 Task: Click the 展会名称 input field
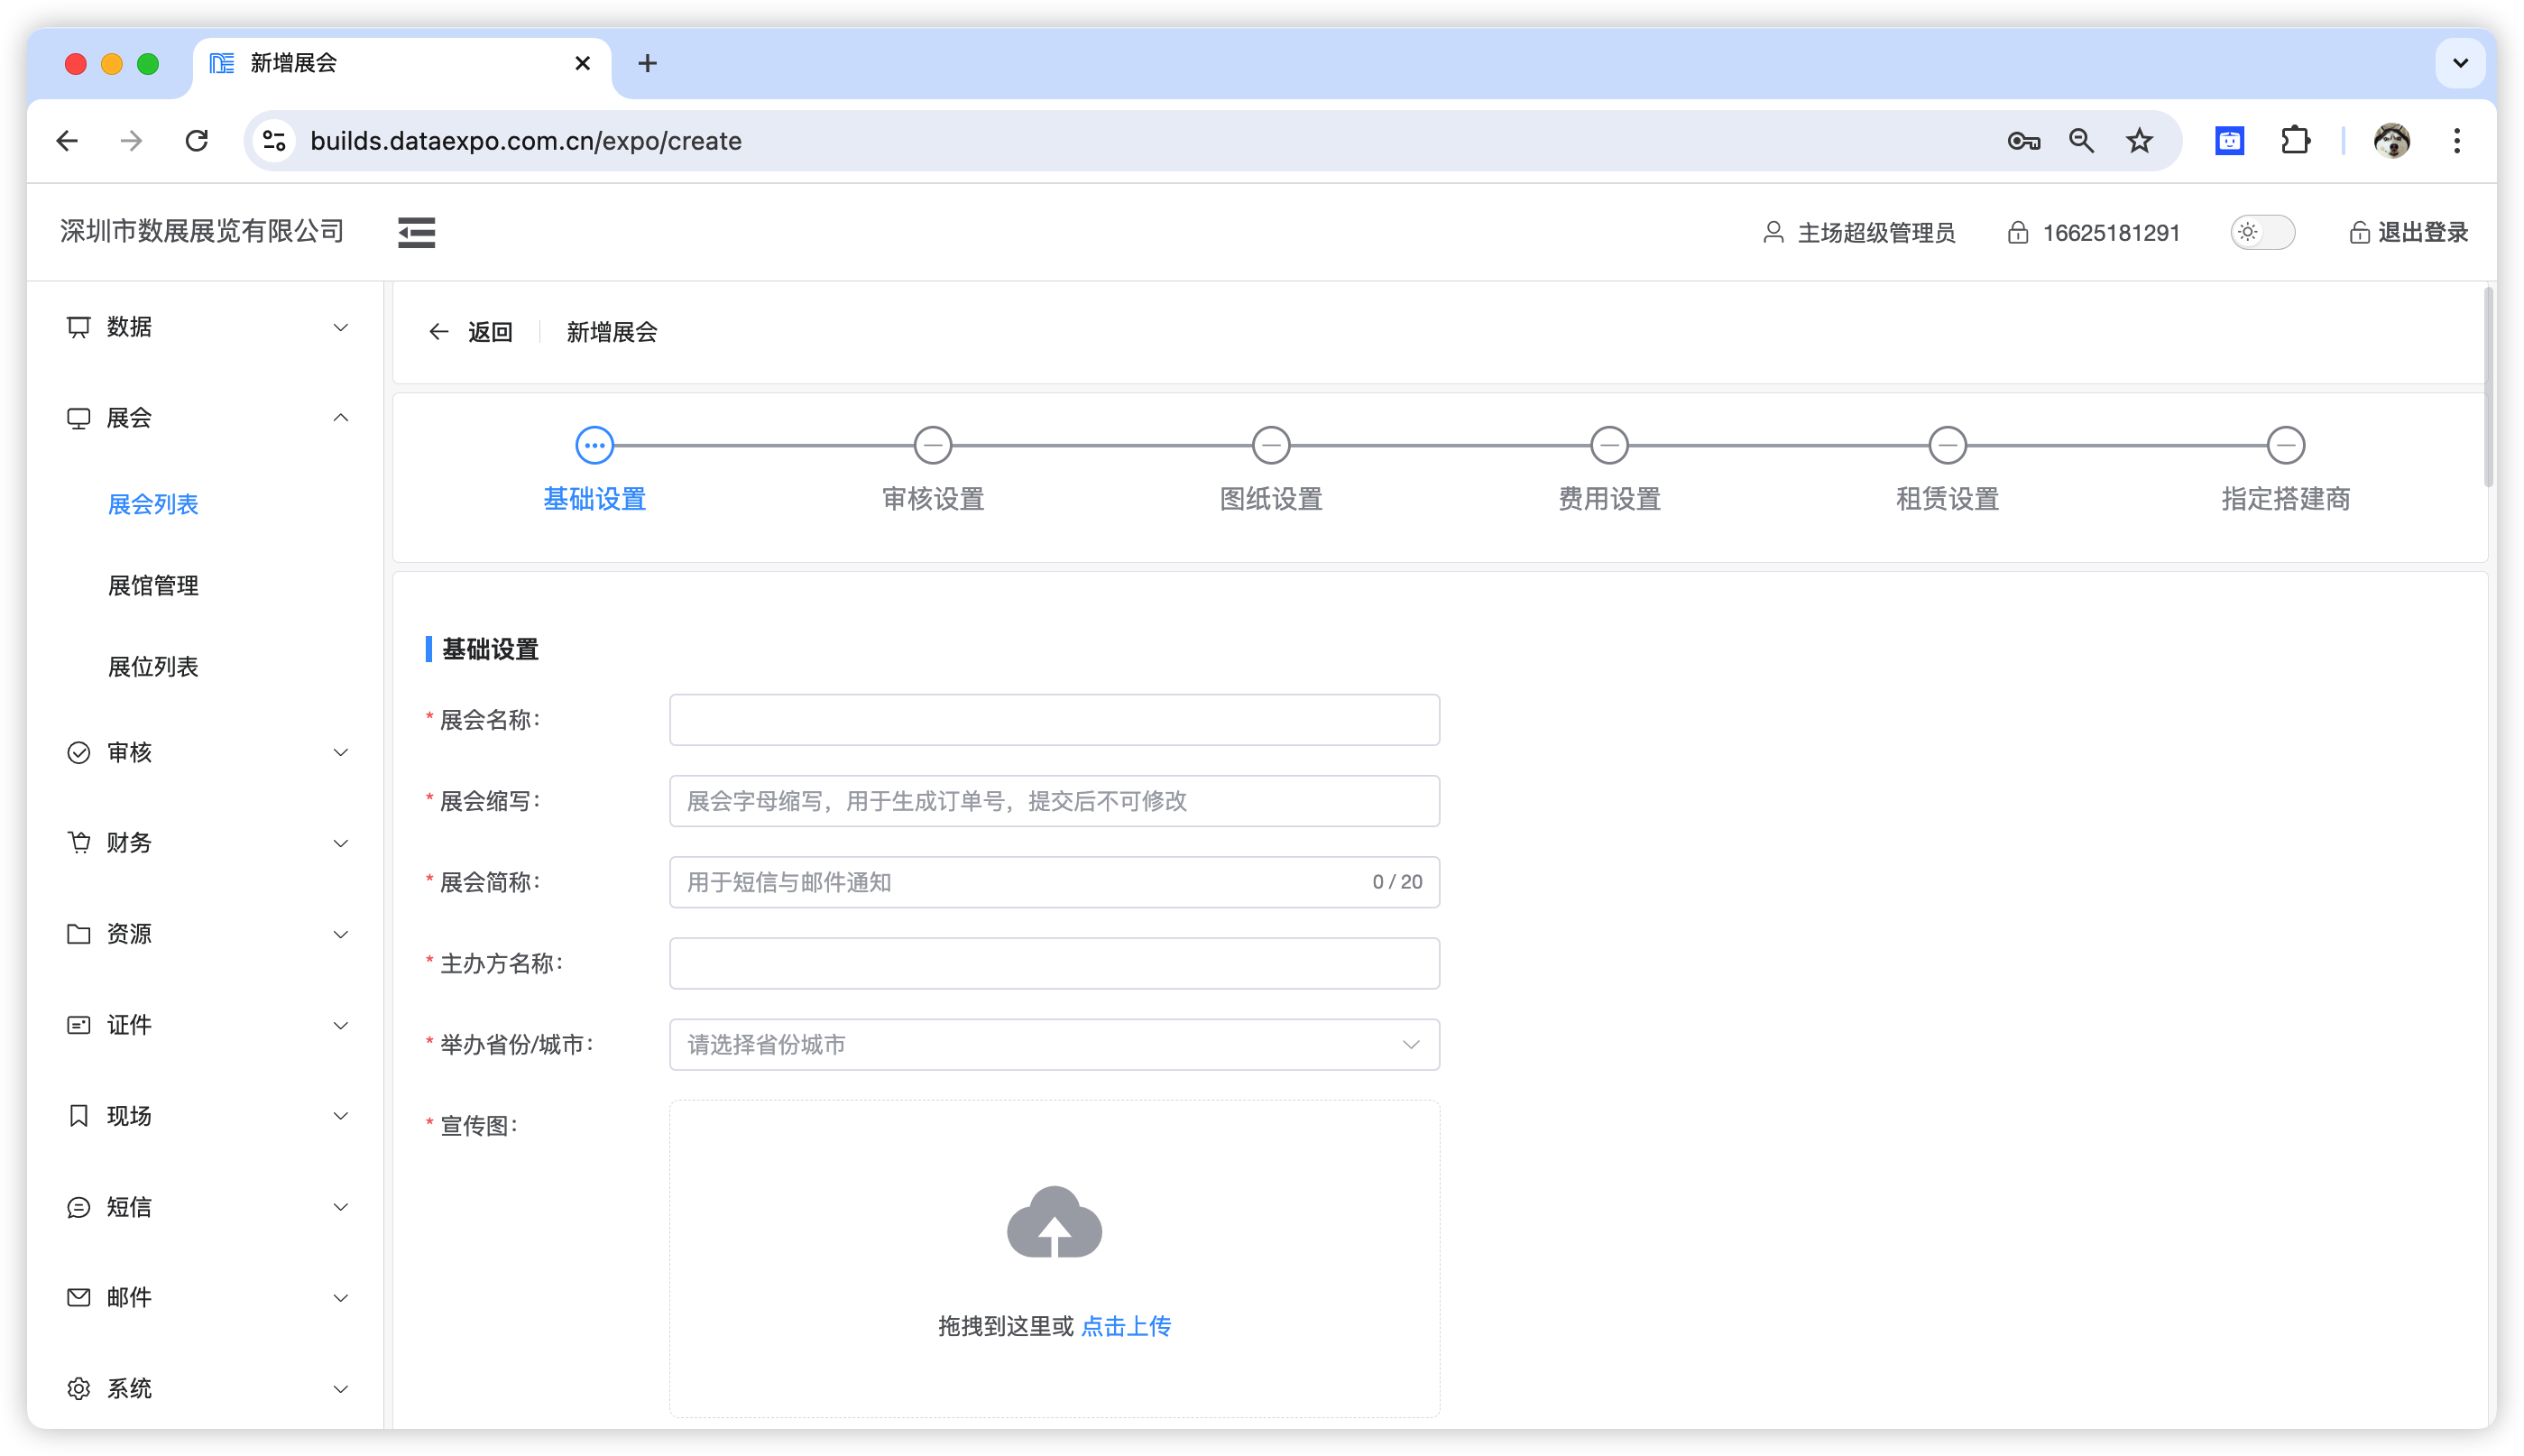(1054, 720)
